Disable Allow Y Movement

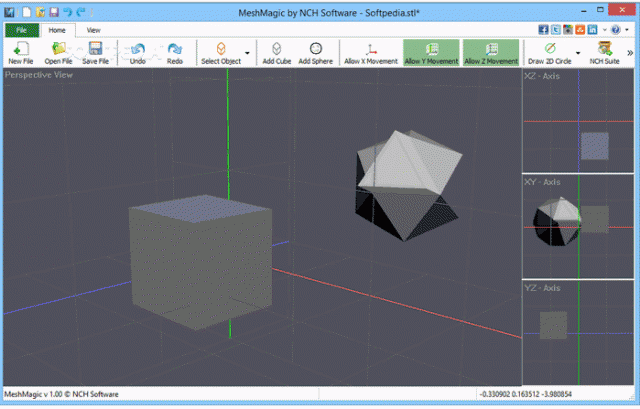tap(430, 52)
